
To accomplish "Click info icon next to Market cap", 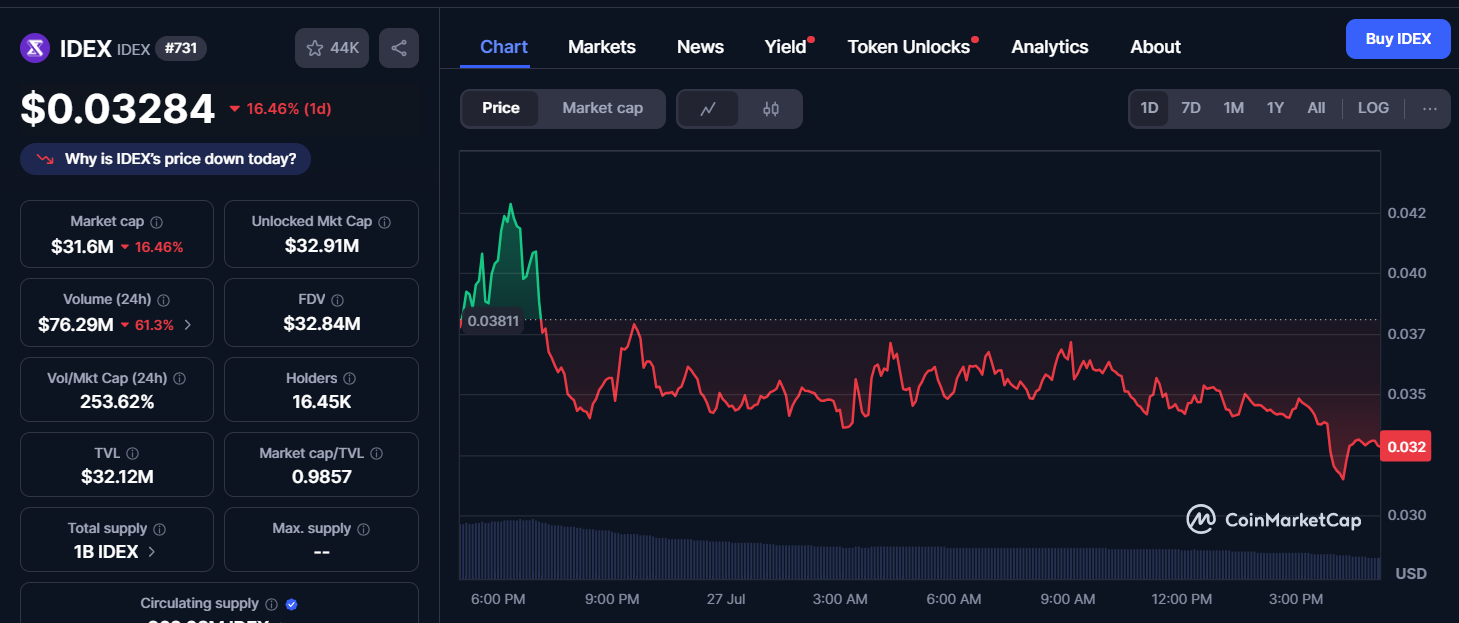I will coord(157,222).
